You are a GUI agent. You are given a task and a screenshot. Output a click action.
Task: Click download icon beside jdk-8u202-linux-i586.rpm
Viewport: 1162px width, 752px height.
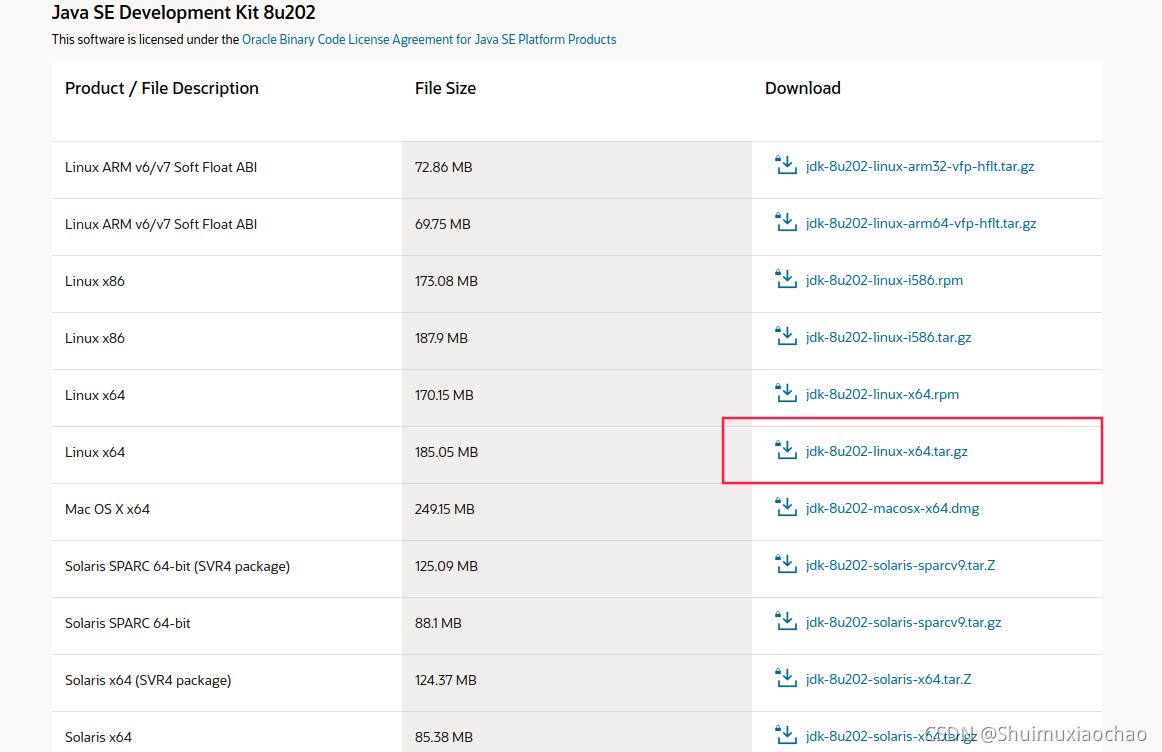click(786, 279)
